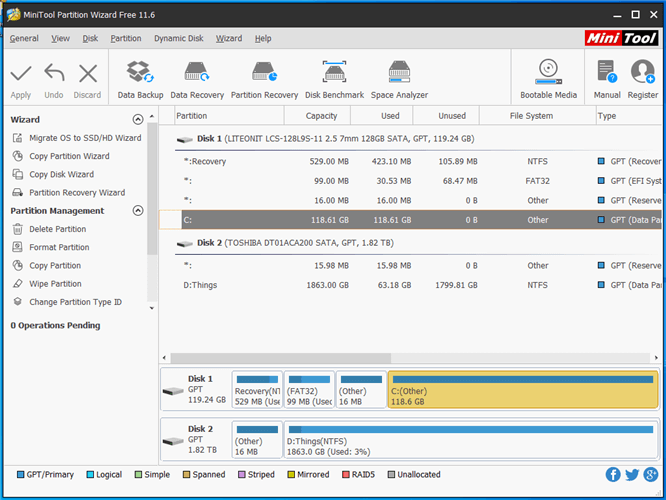Click the Disk 1 drive icon in list
The image size is (666, 500).
click(x=185, y=139)
